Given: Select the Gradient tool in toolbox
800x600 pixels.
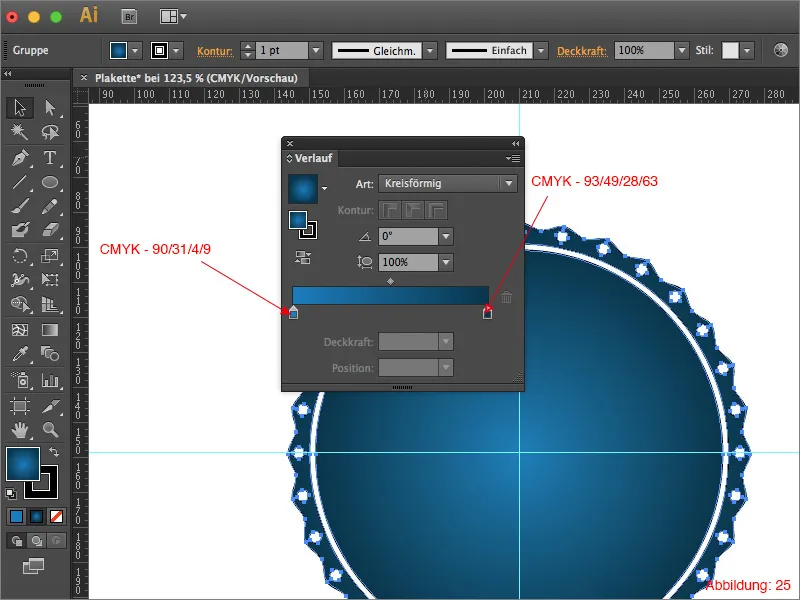Looking at the screenshot, I should tap(49, 330).
